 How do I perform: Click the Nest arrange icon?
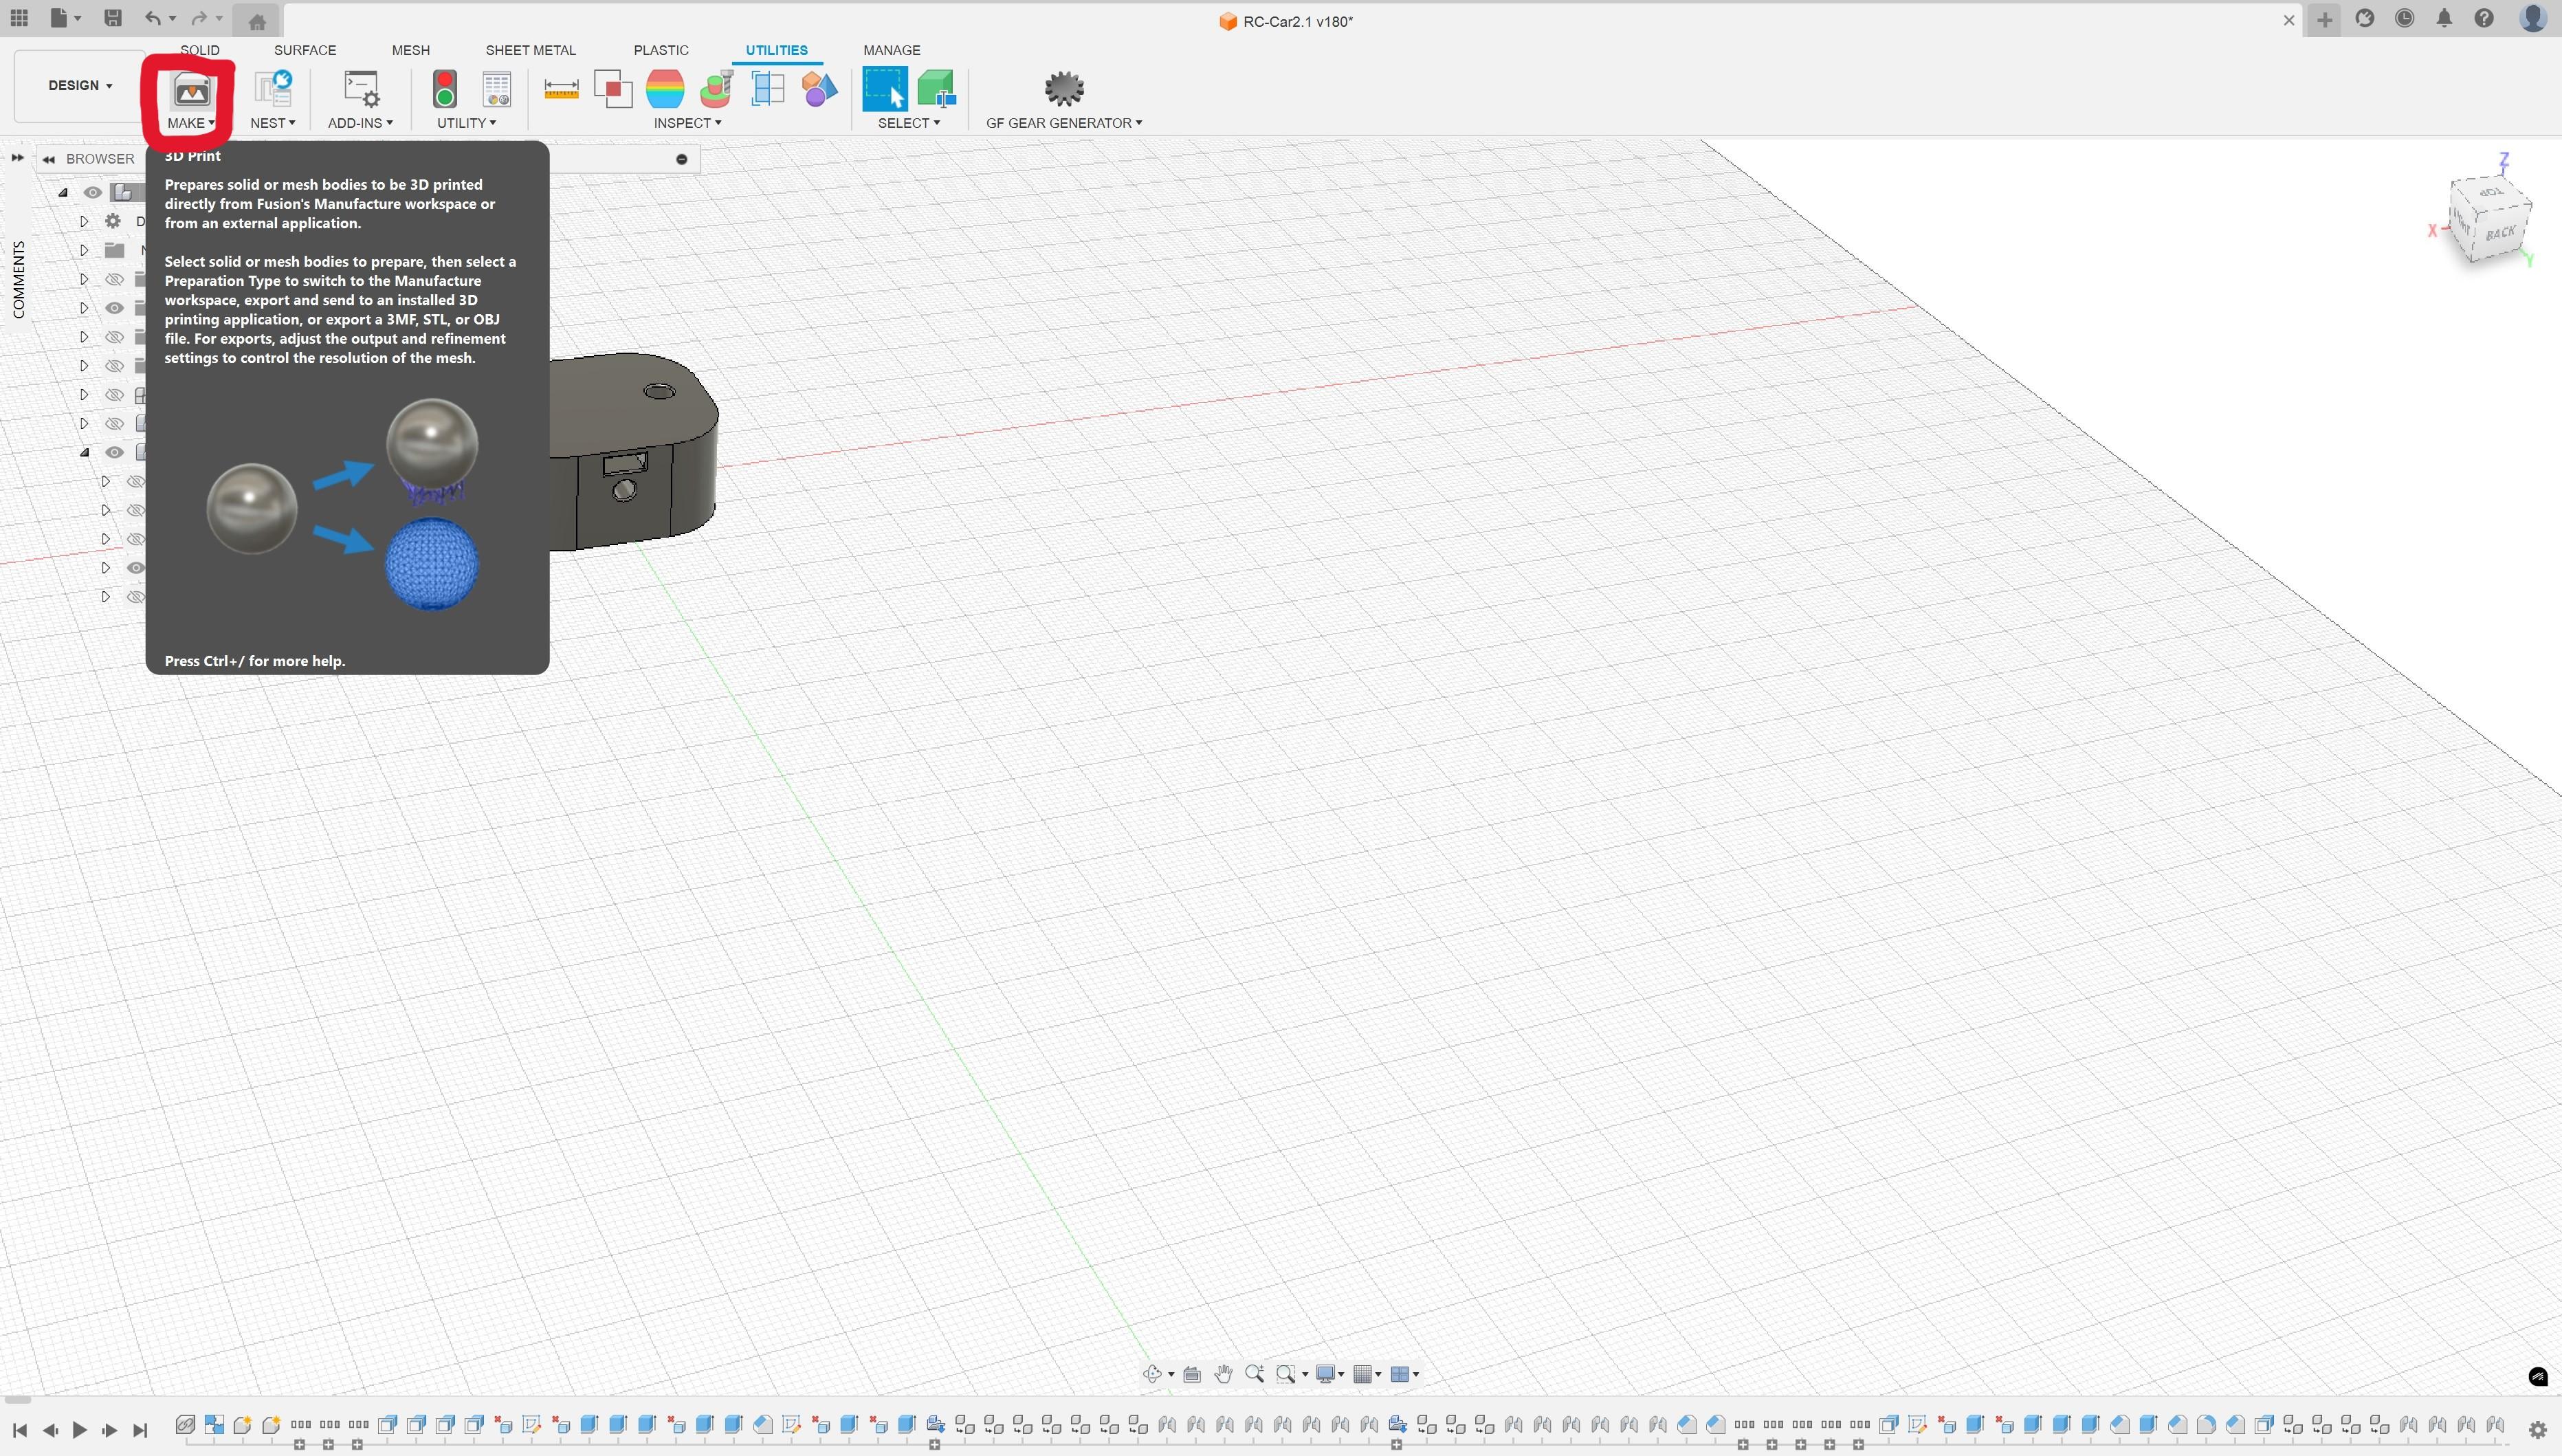coord(272,89)
